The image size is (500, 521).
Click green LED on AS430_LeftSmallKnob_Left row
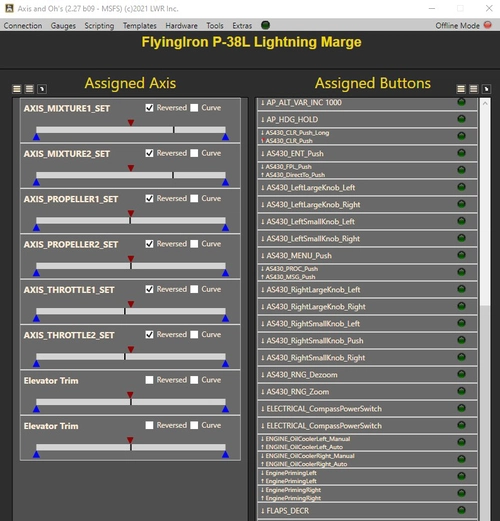pyautogui.click(x=461, y=221)
